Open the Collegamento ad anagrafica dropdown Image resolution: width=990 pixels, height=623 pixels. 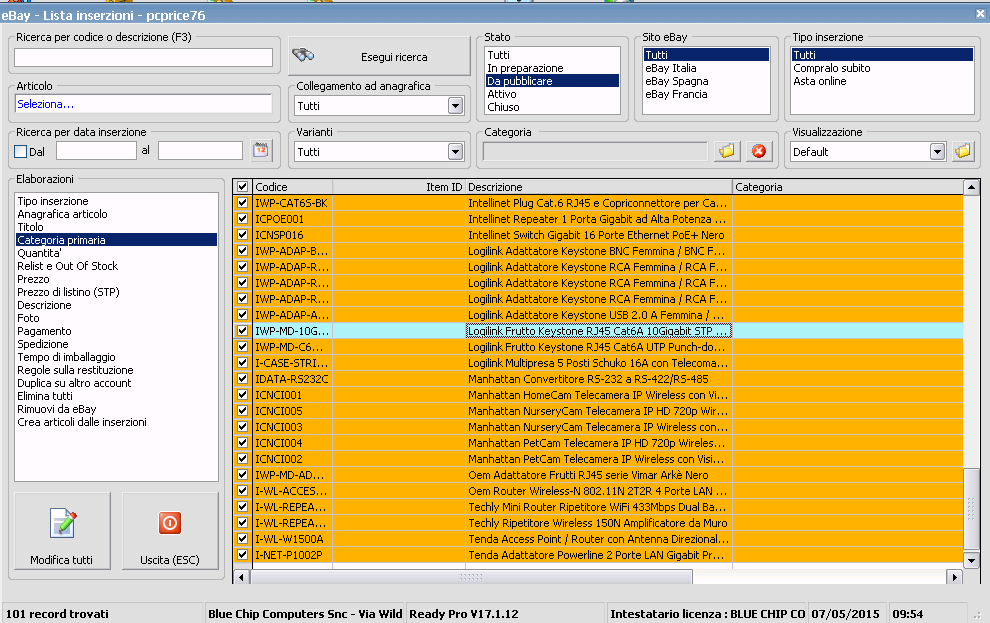455,105
